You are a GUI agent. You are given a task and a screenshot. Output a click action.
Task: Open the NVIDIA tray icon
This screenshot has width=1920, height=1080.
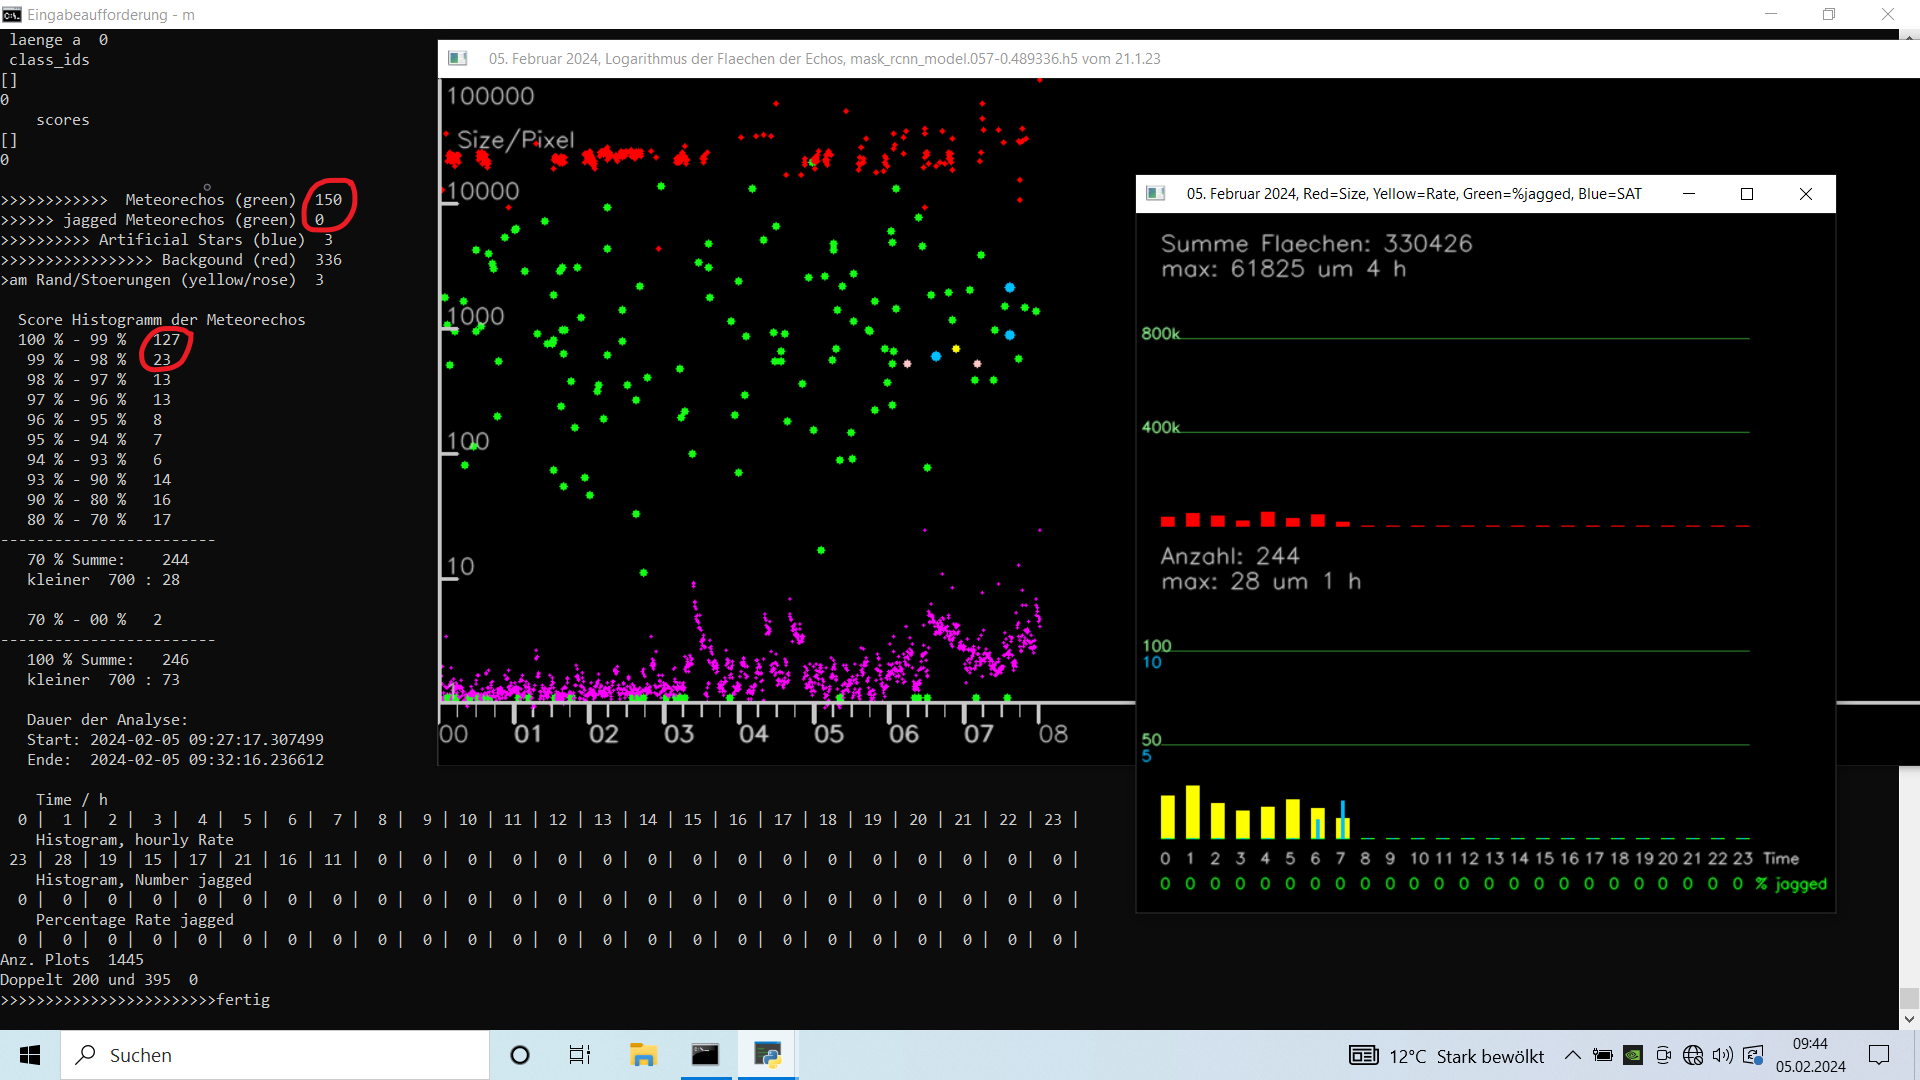pos(1633,1055)
